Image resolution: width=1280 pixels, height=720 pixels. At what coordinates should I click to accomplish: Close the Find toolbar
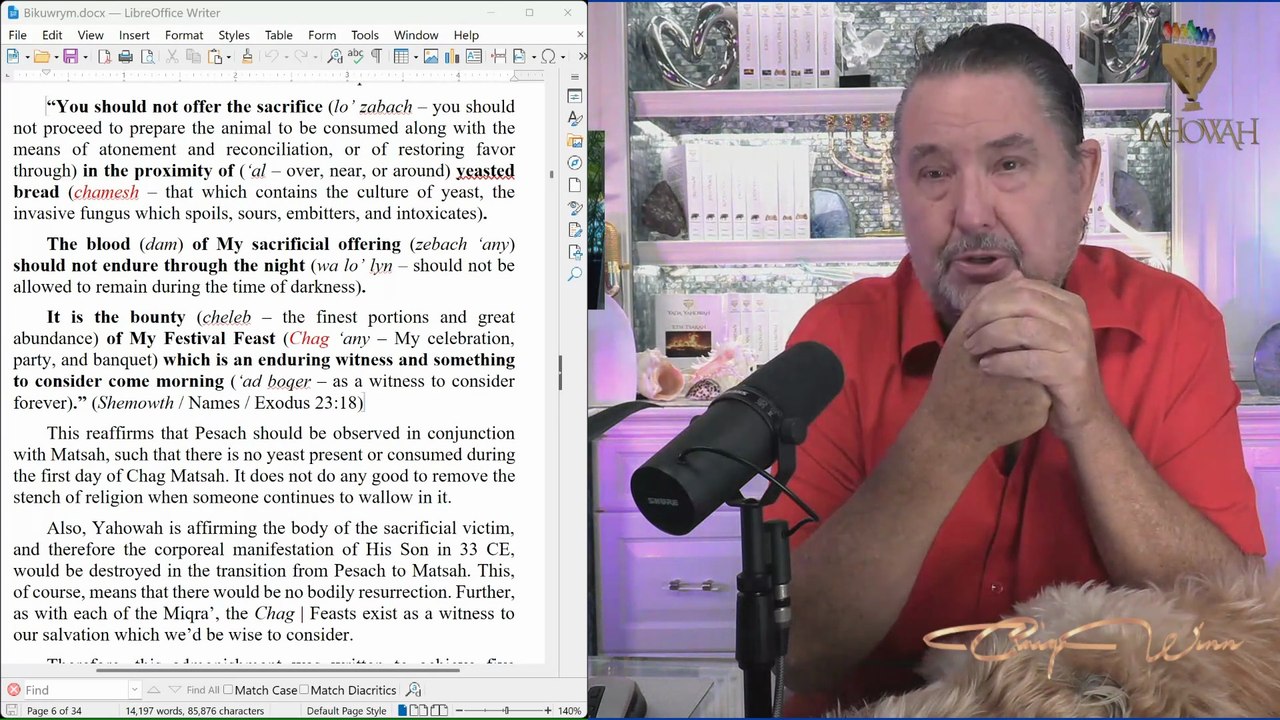[13, 690]
